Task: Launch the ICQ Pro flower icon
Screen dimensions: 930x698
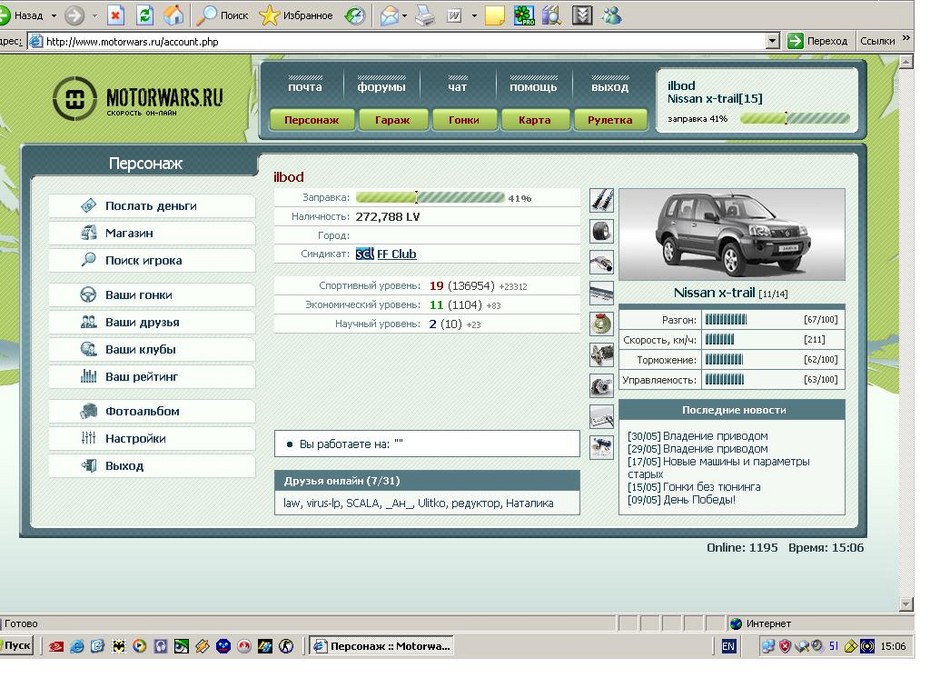Action: point(524,15)
